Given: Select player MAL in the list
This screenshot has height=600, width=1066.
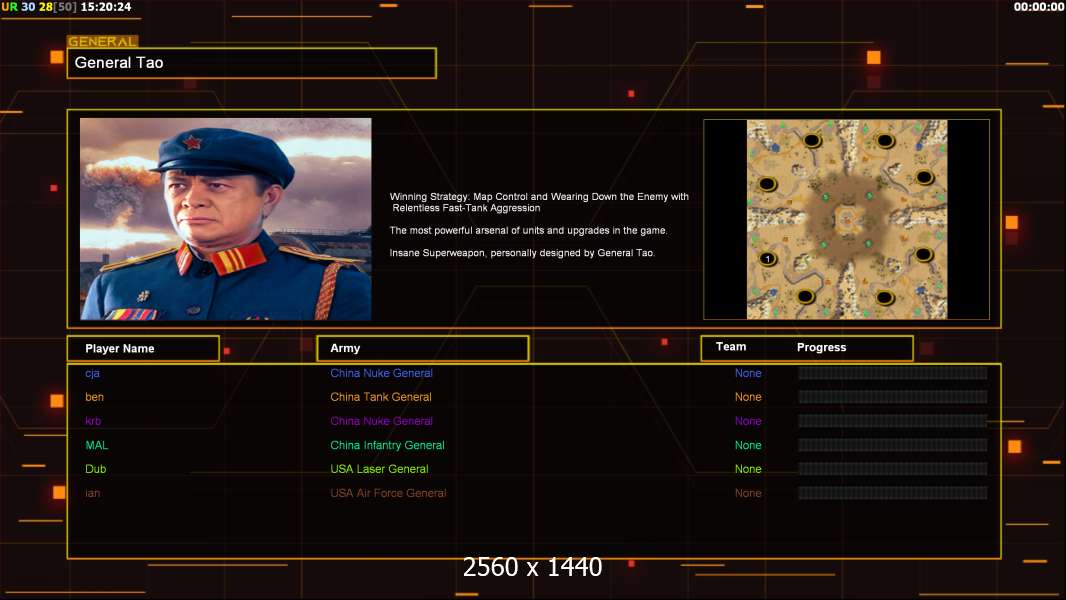Looking at the screenshot, I should (x=97, y=445).
